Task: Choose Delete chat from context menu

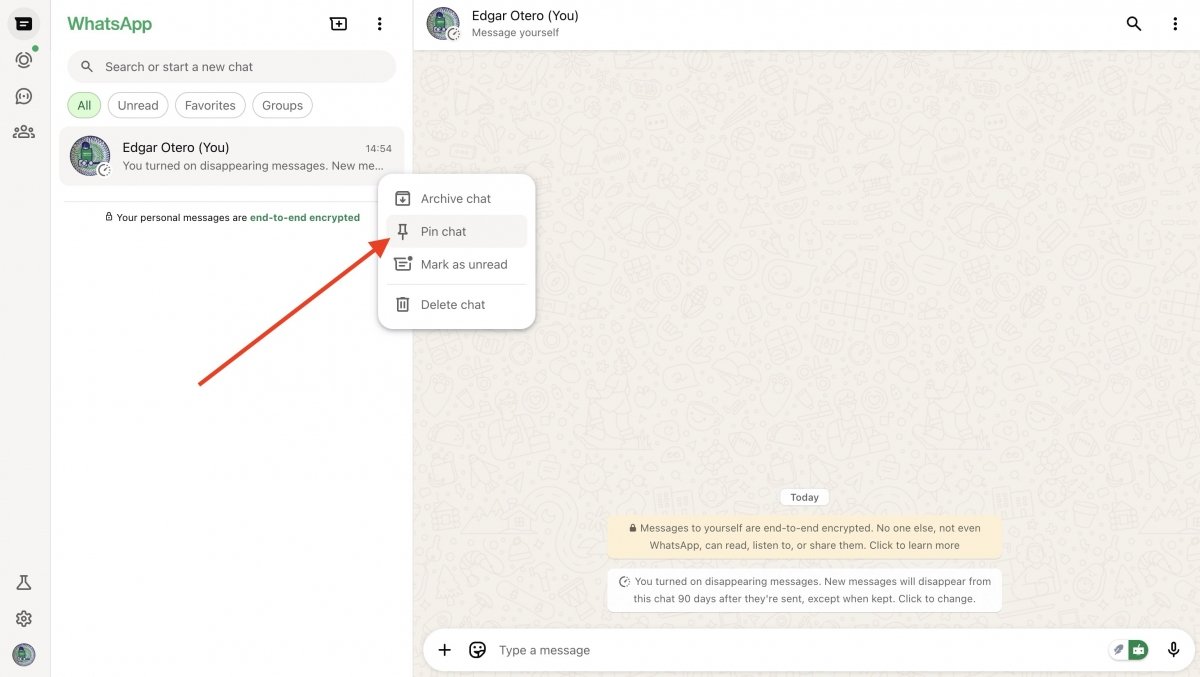Action: click(x=456, y=304)
